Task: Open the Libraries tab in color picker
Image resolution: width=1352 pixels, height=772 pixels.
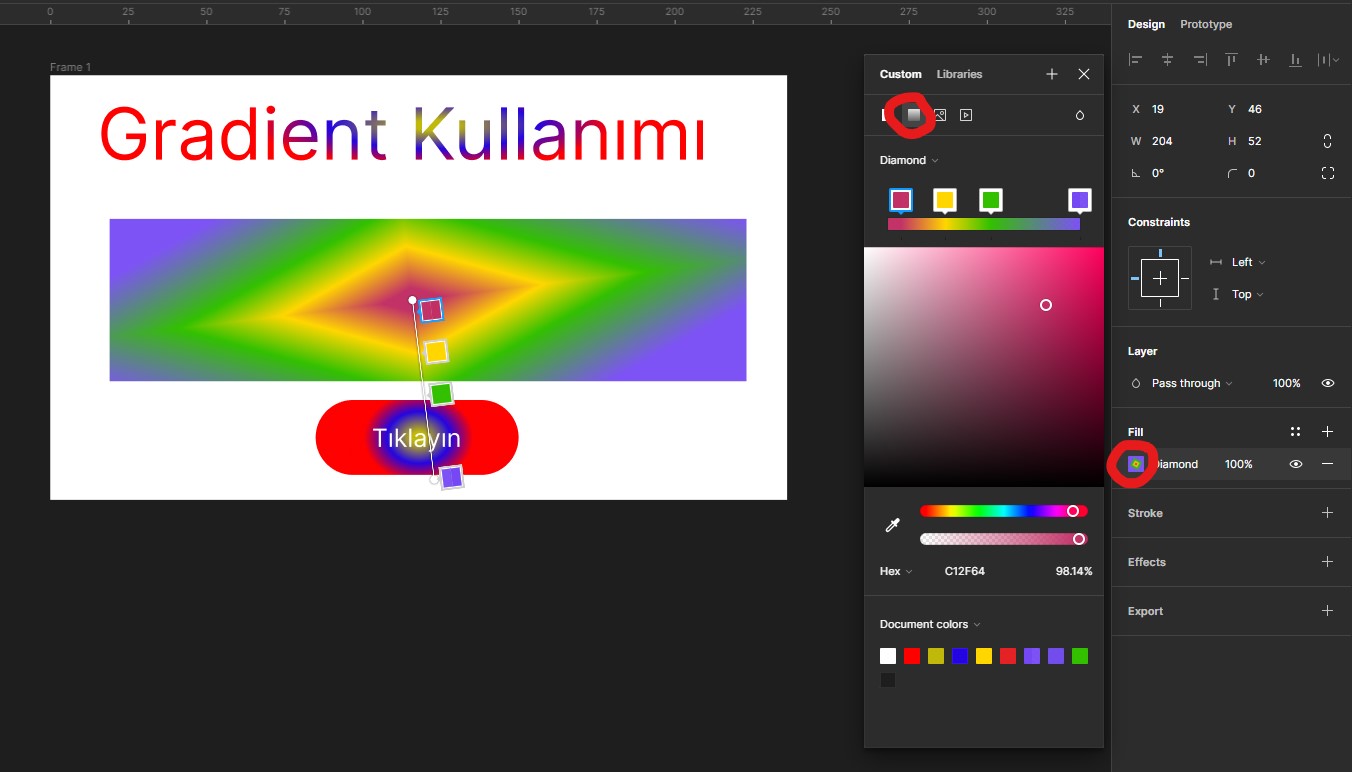Action: pos(959,74)
